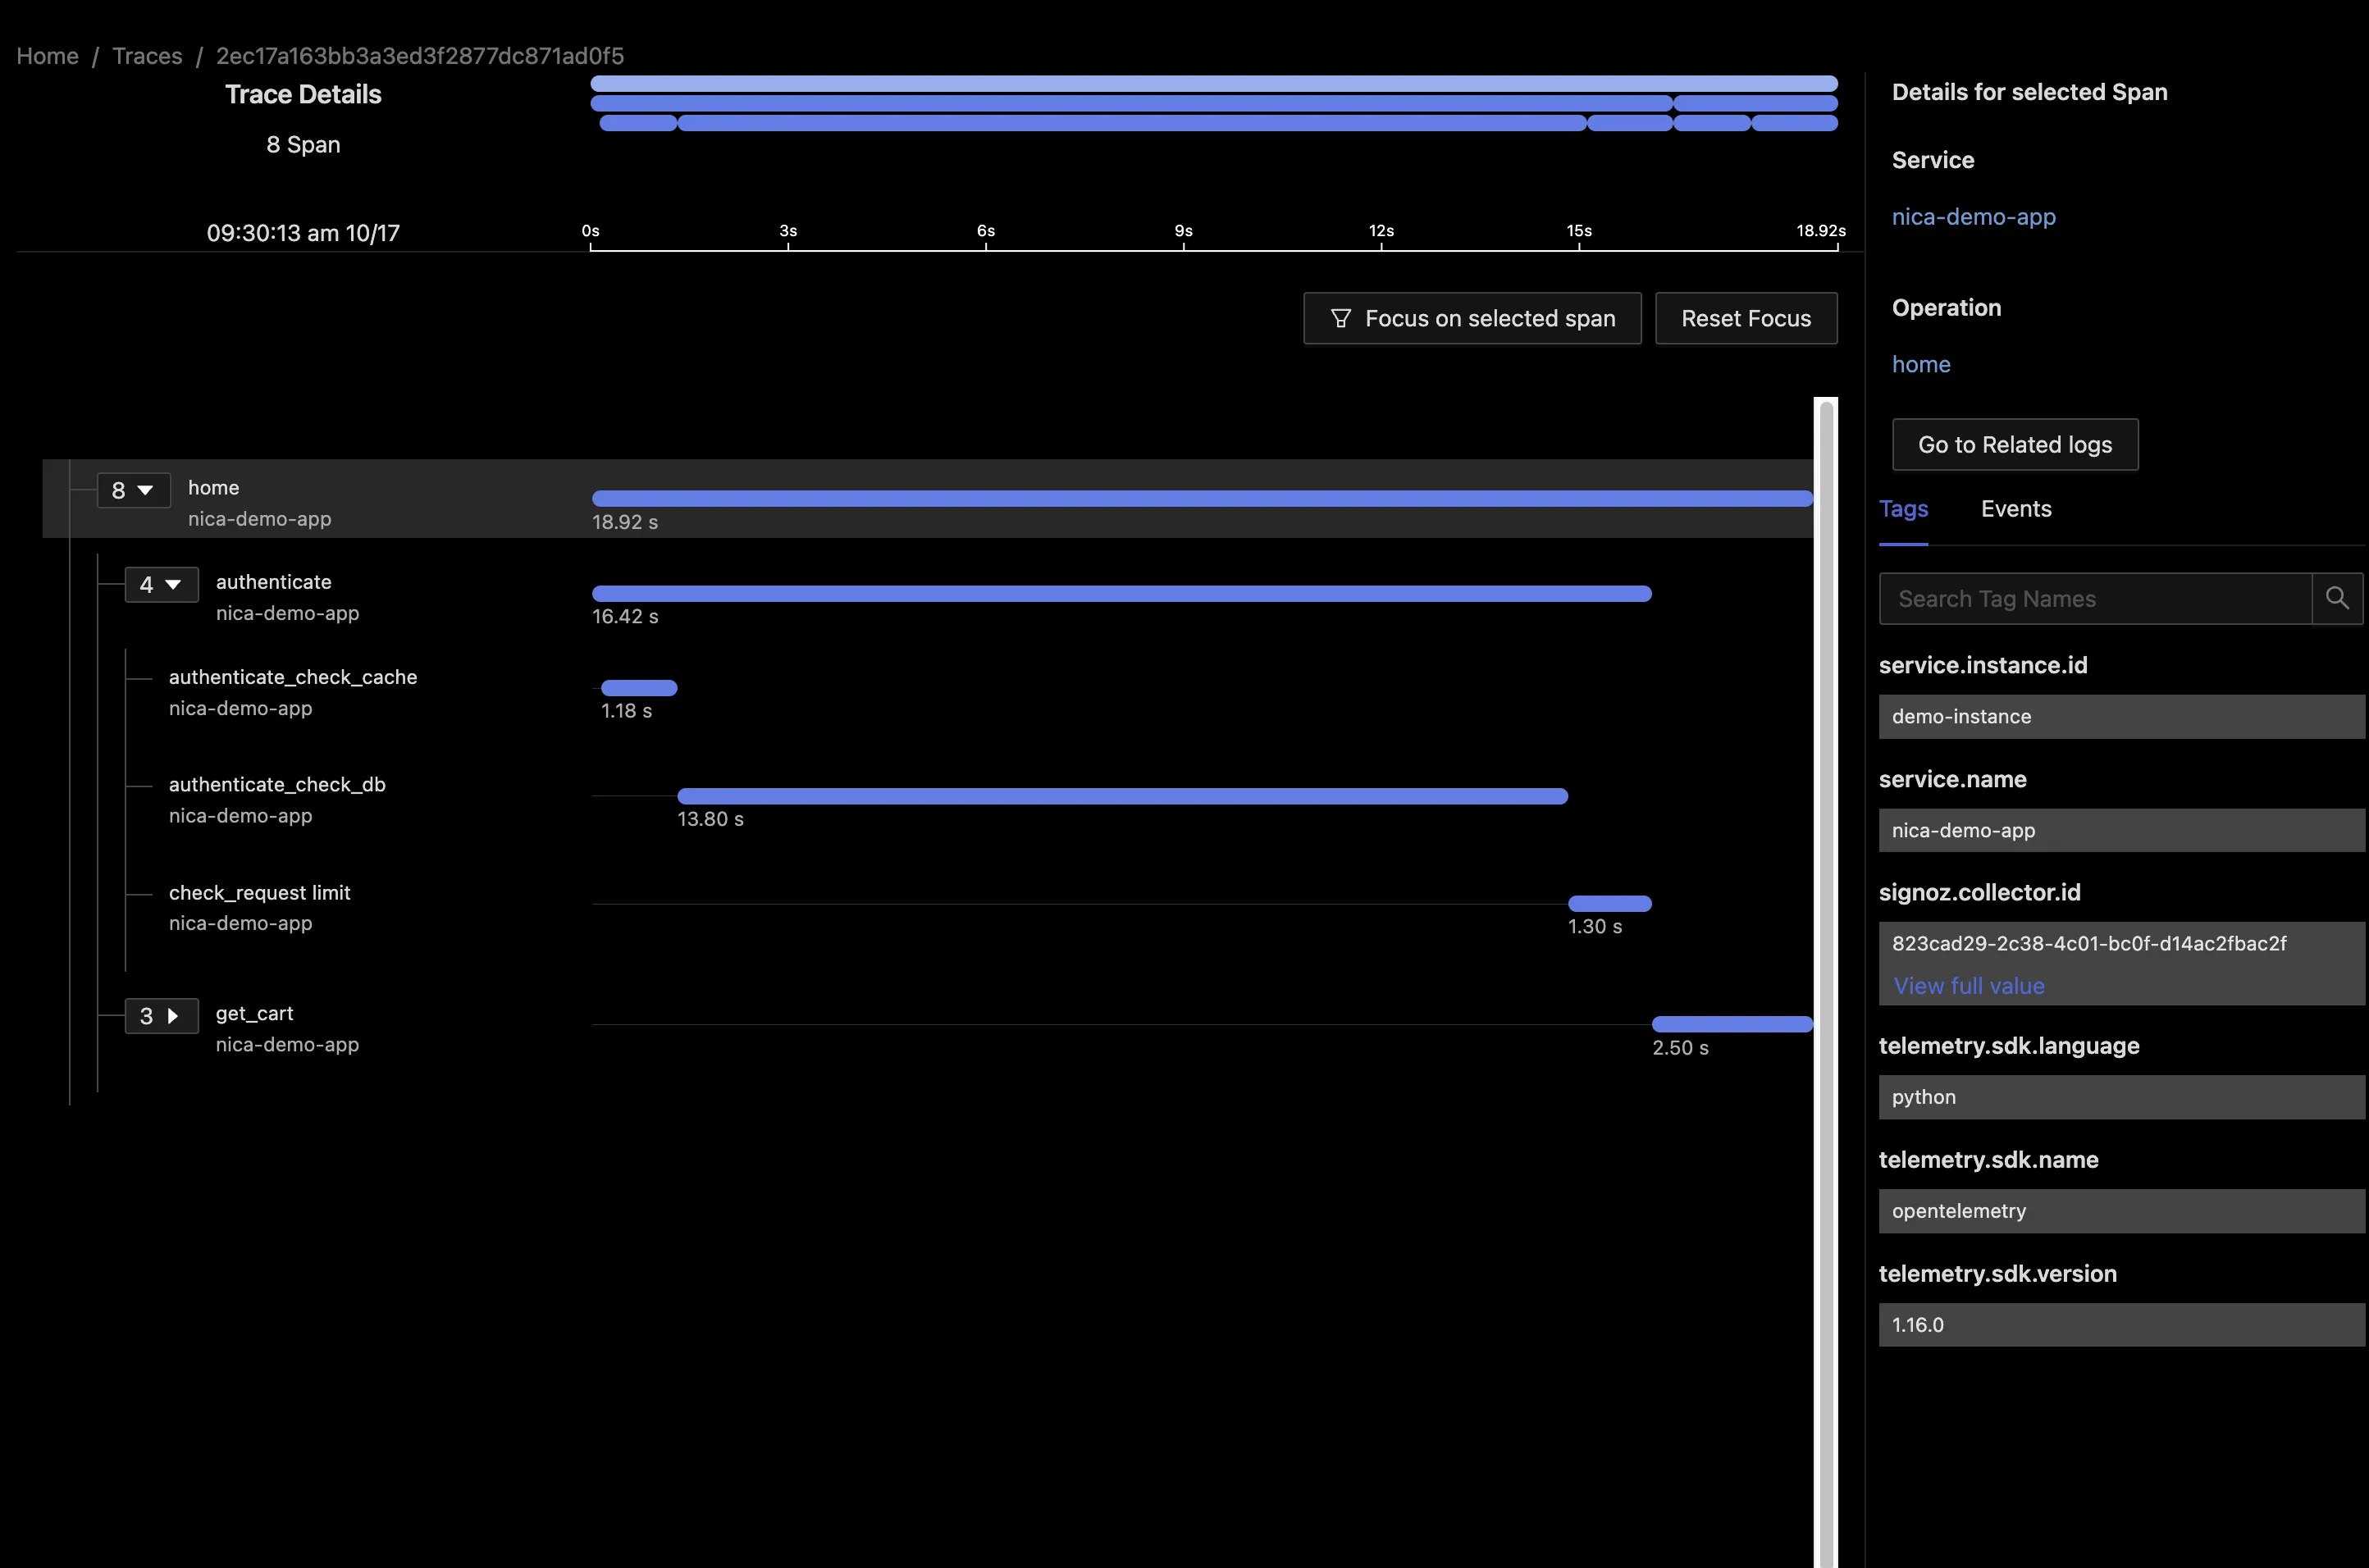
Task: Click the signoz.collector.id tag label
Action: 1979,892
